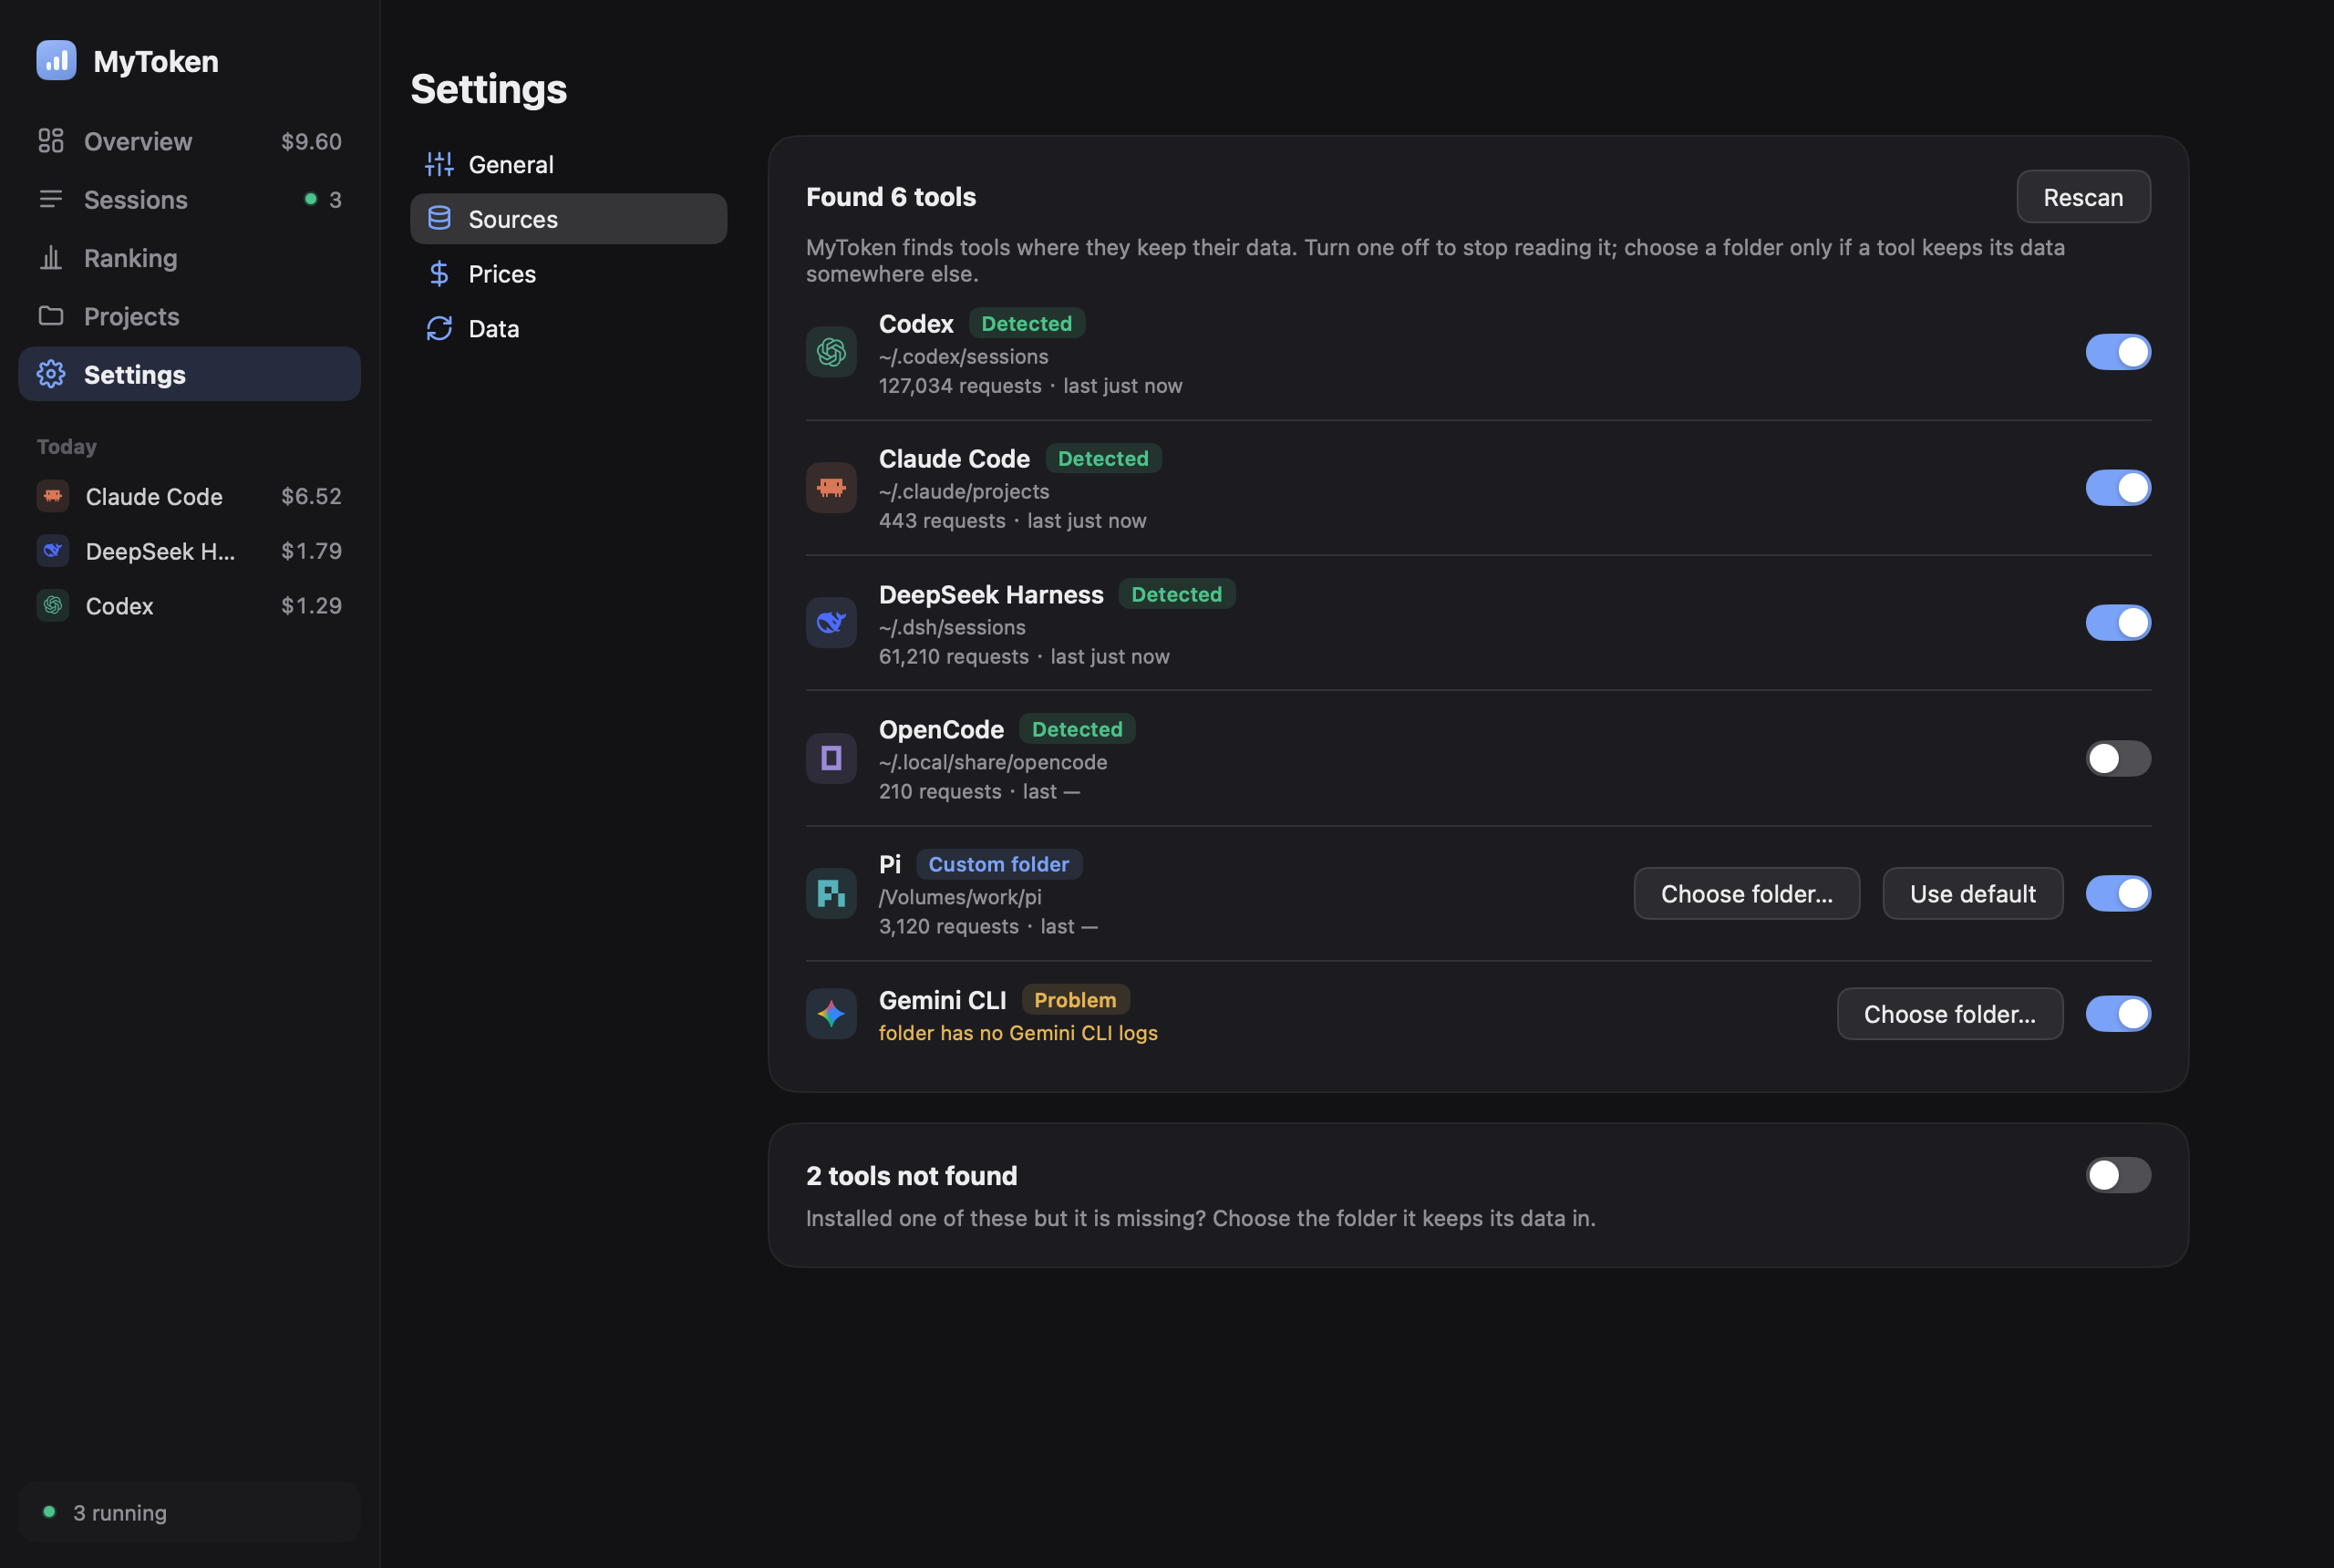
Task: Click the Gemini CLI star icon
Action: tap(831, 1013)
